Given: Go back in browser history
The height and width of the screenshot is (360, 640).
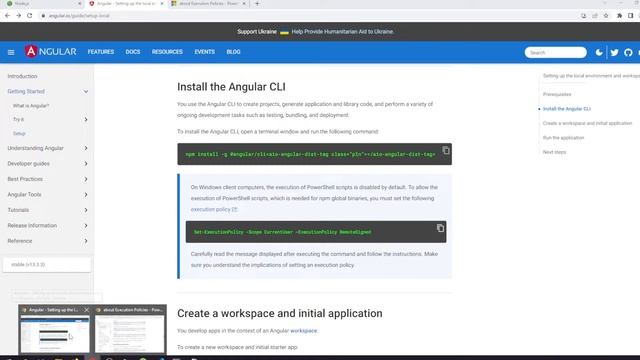Looking at the screenshot, I should point(8,16).
